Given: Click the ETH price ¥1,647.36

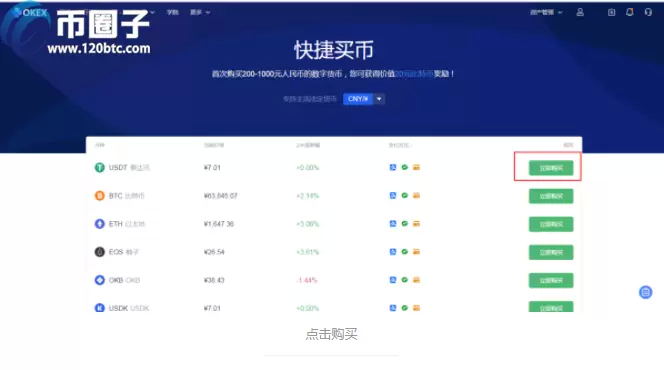Looking at the screenshot, I should coord(219,224).
